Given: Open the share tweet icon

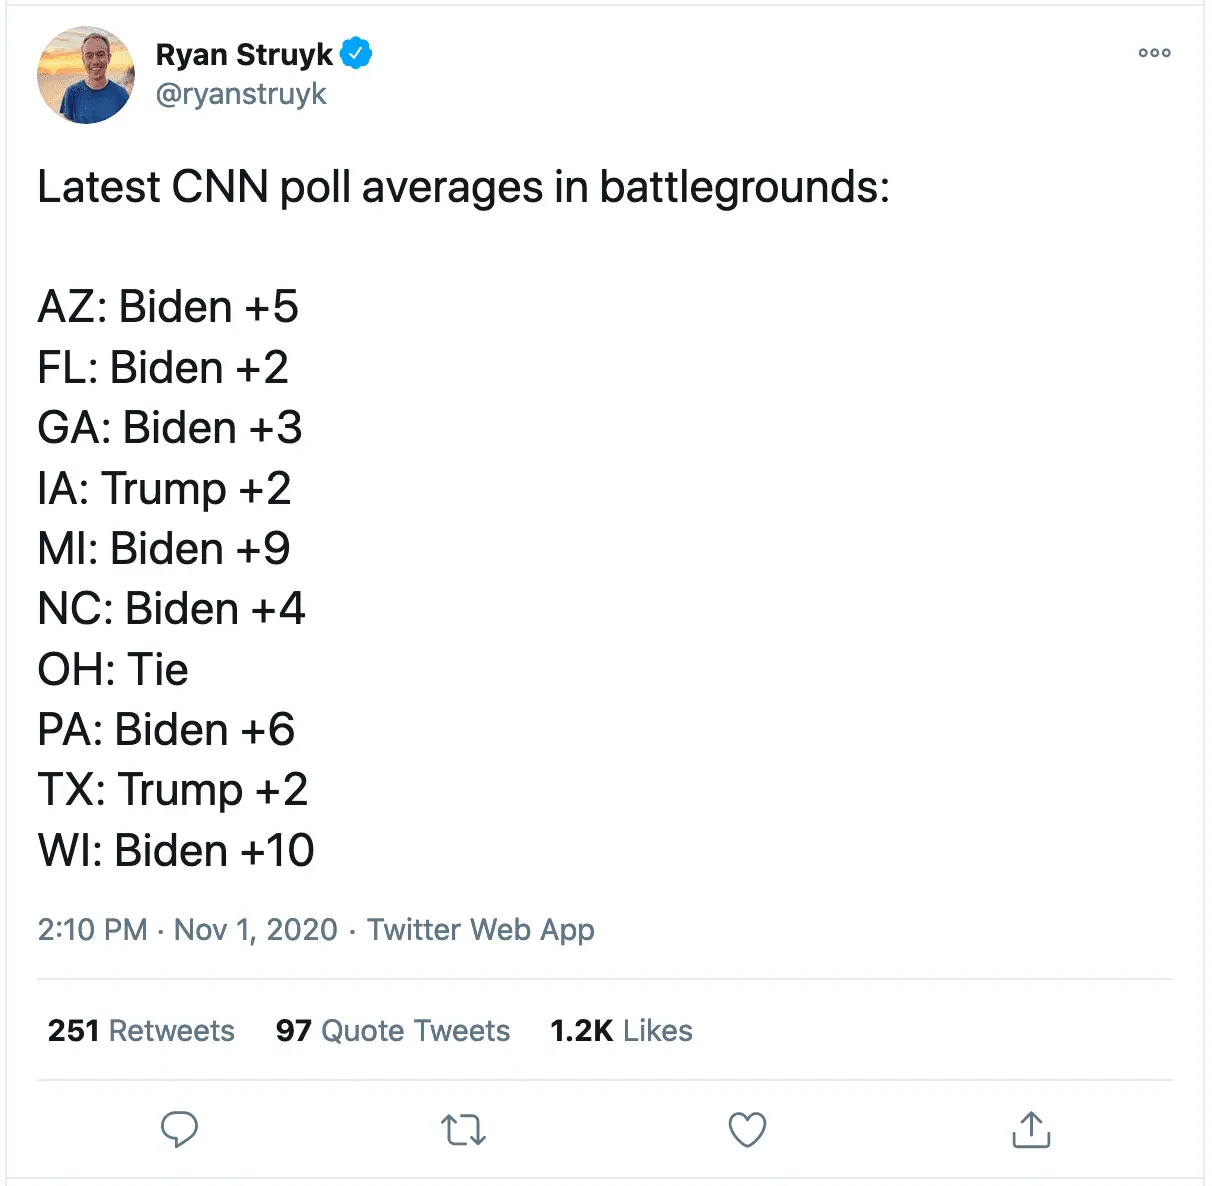Looking at the screenshot, I should click(1031, 1130).
